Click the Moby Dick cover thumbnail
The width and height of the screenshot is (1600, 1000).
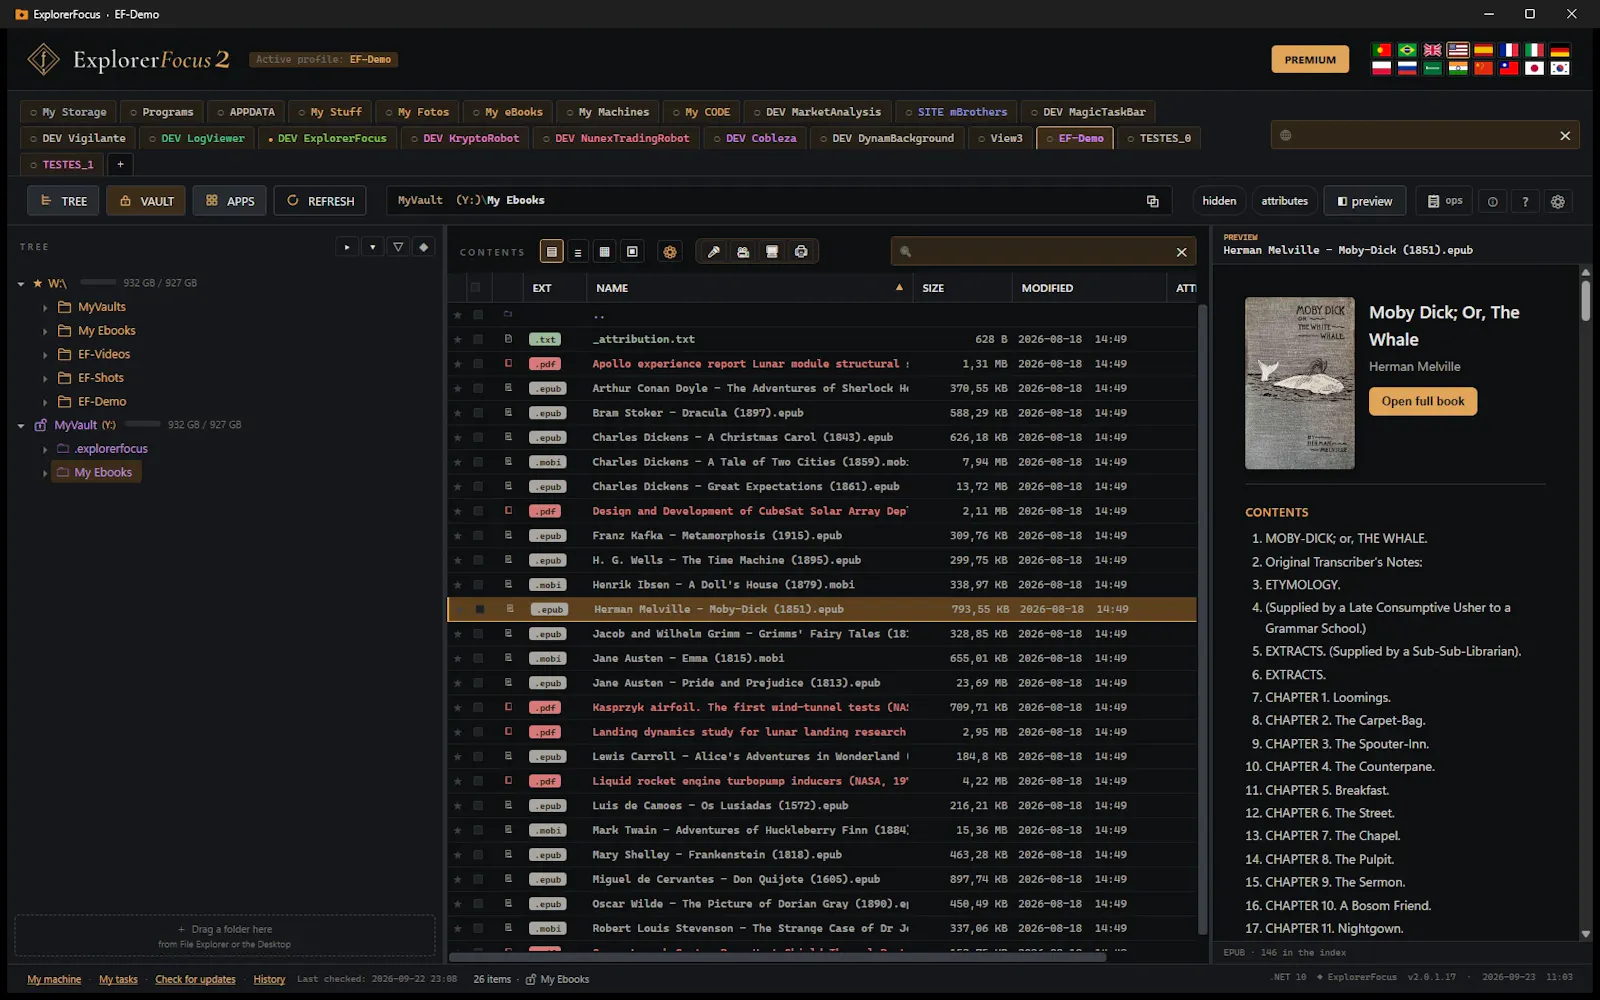(1299, 383)
